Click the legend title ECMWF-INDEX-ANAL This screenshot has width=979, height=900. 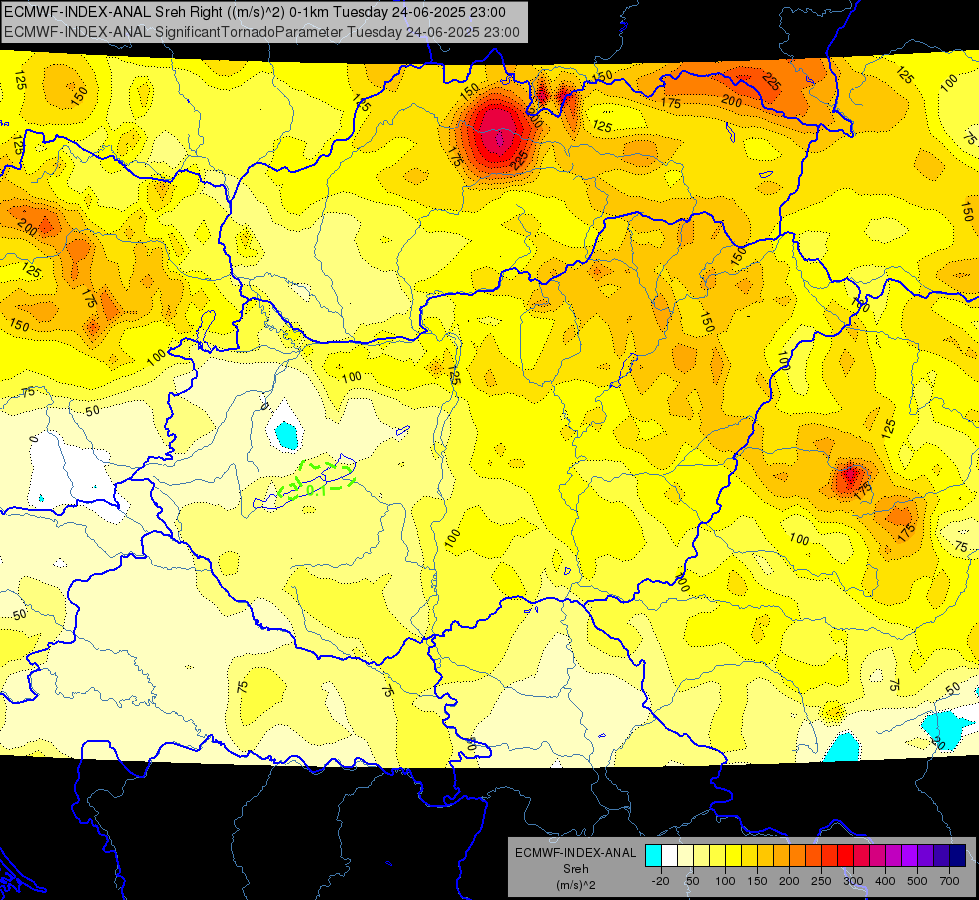(576, 853)
